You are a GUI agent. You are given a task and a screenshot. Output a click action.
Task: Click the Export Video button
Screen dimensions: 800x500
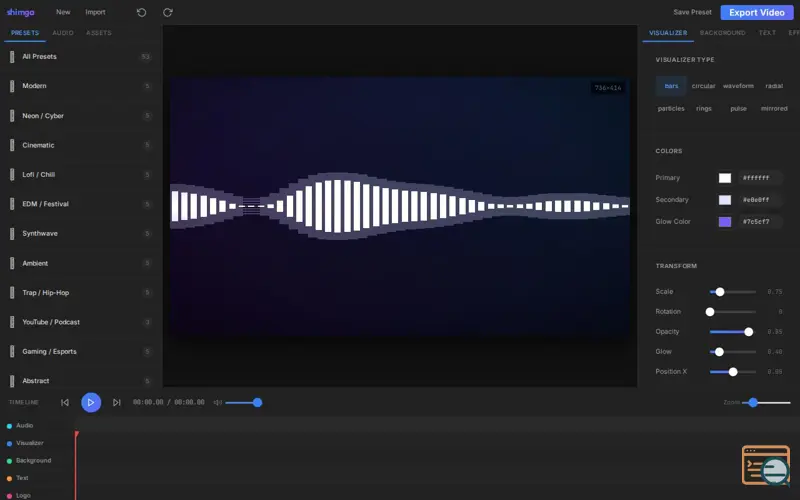pos(757,13)
